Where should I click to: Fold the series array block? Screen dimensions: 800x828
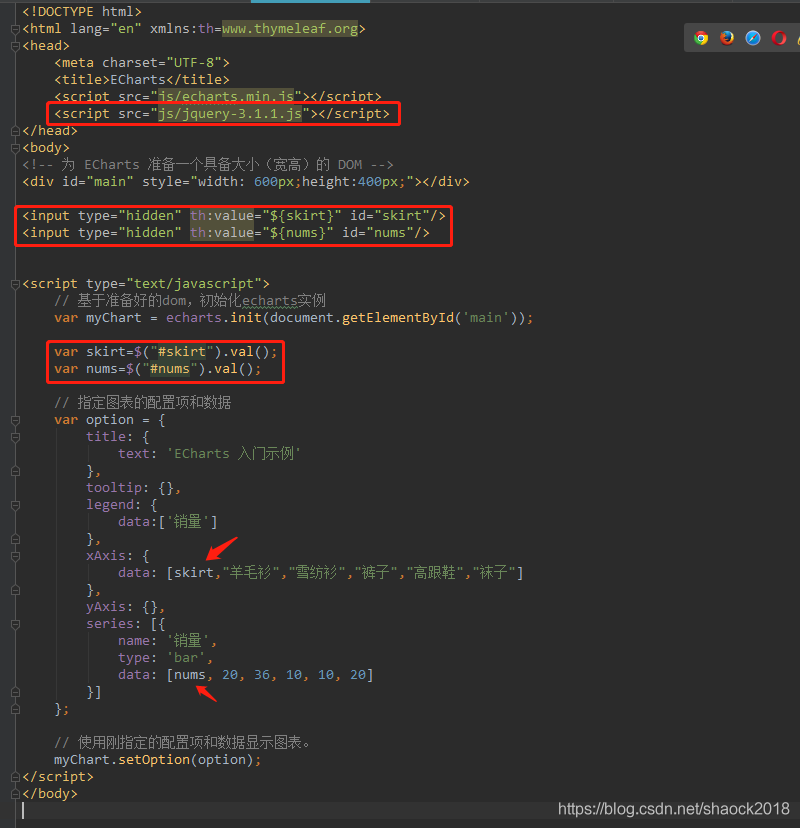tap(13, 624)
